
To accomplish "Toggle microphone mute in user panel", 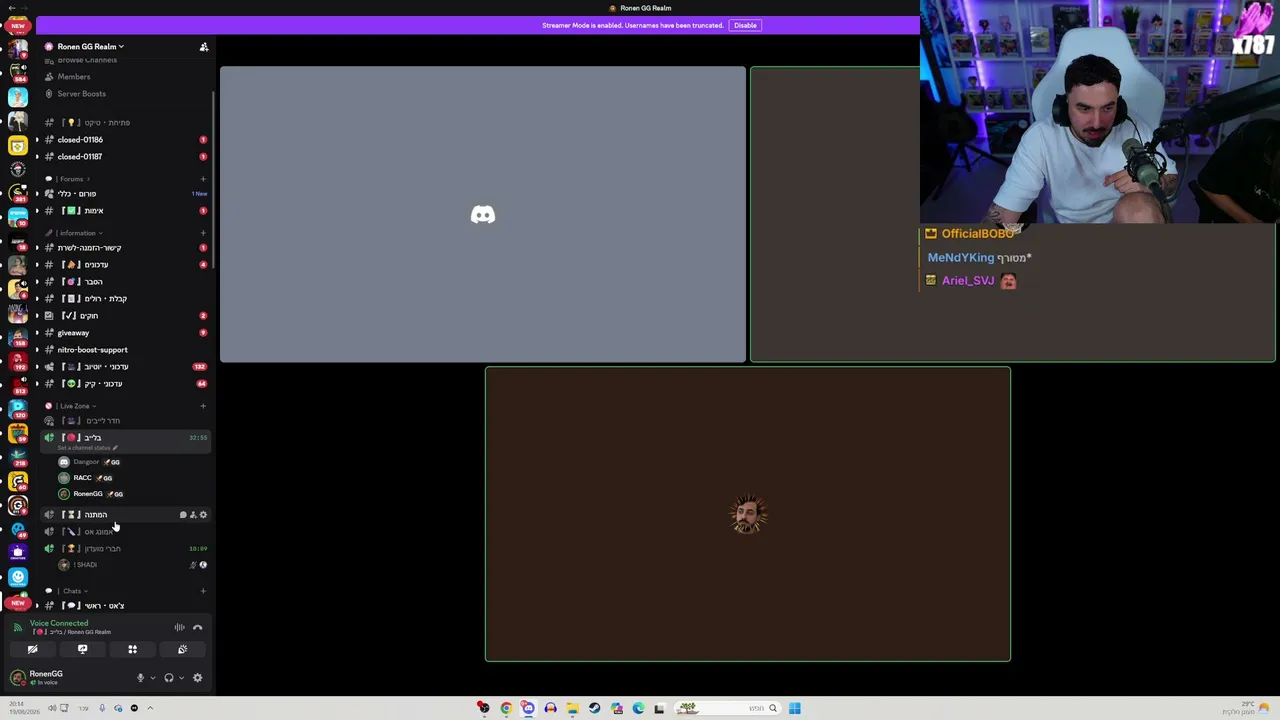I will point(140,678).
